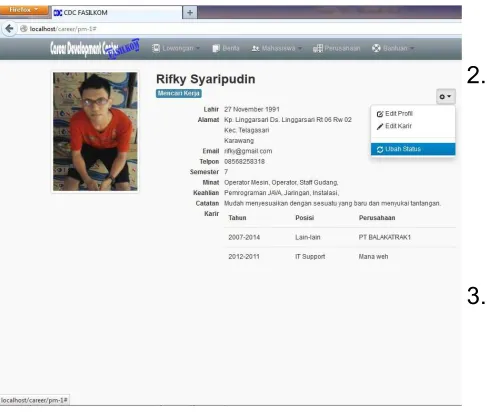The image size is (498, 412).
Task: Click the Mana weh company cell
Action: (373, 257)
